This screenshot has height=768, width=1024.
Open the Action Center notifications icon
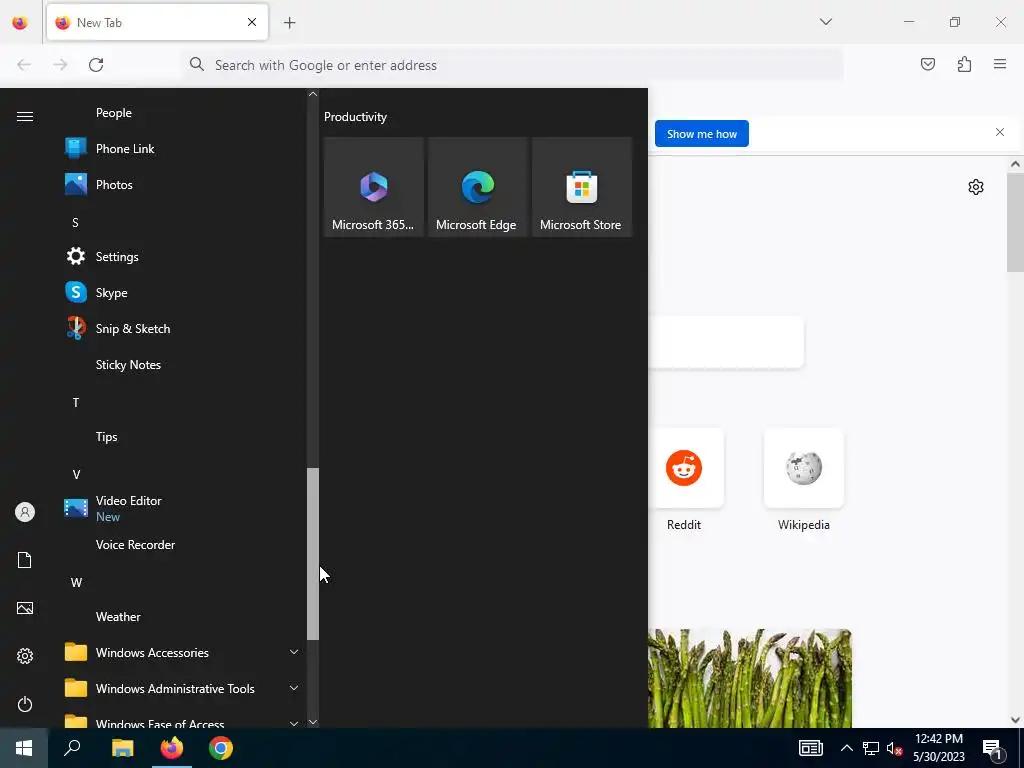click(992, 750)
